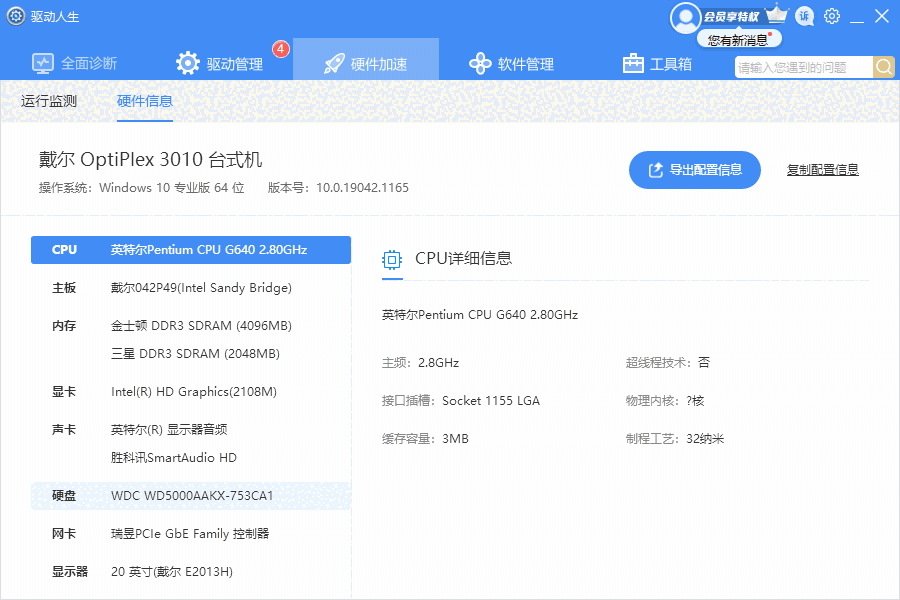Click the 导出配置信息 button
Viewport: 900px width, 600px height.
694,170
